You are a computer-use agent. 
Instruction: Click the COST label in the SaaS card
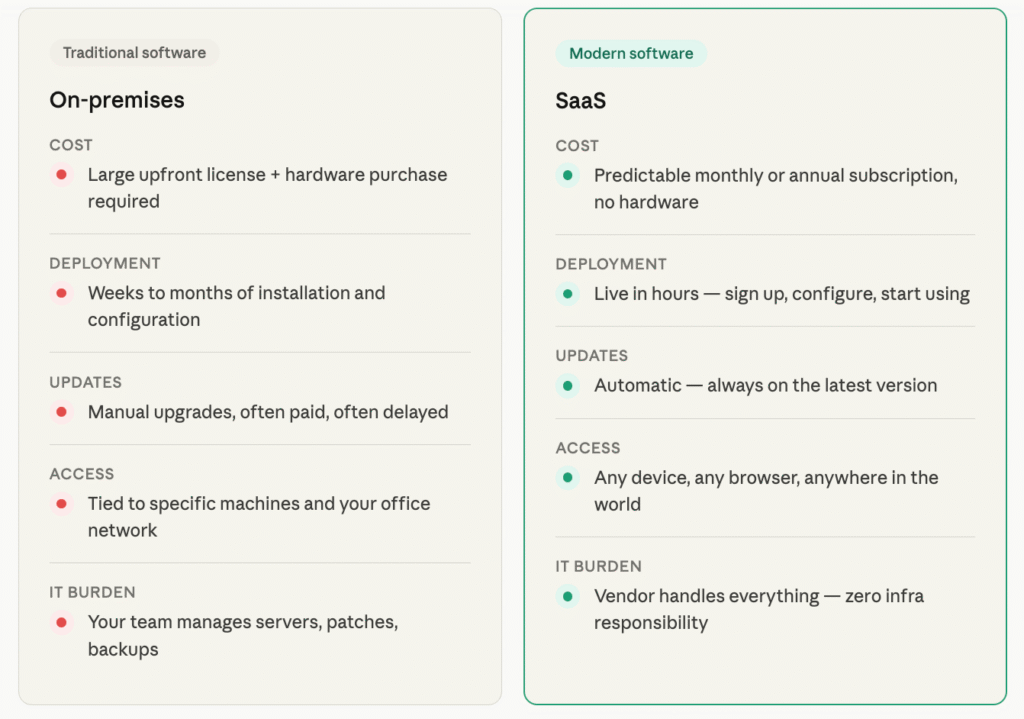[x=577, y=146]
